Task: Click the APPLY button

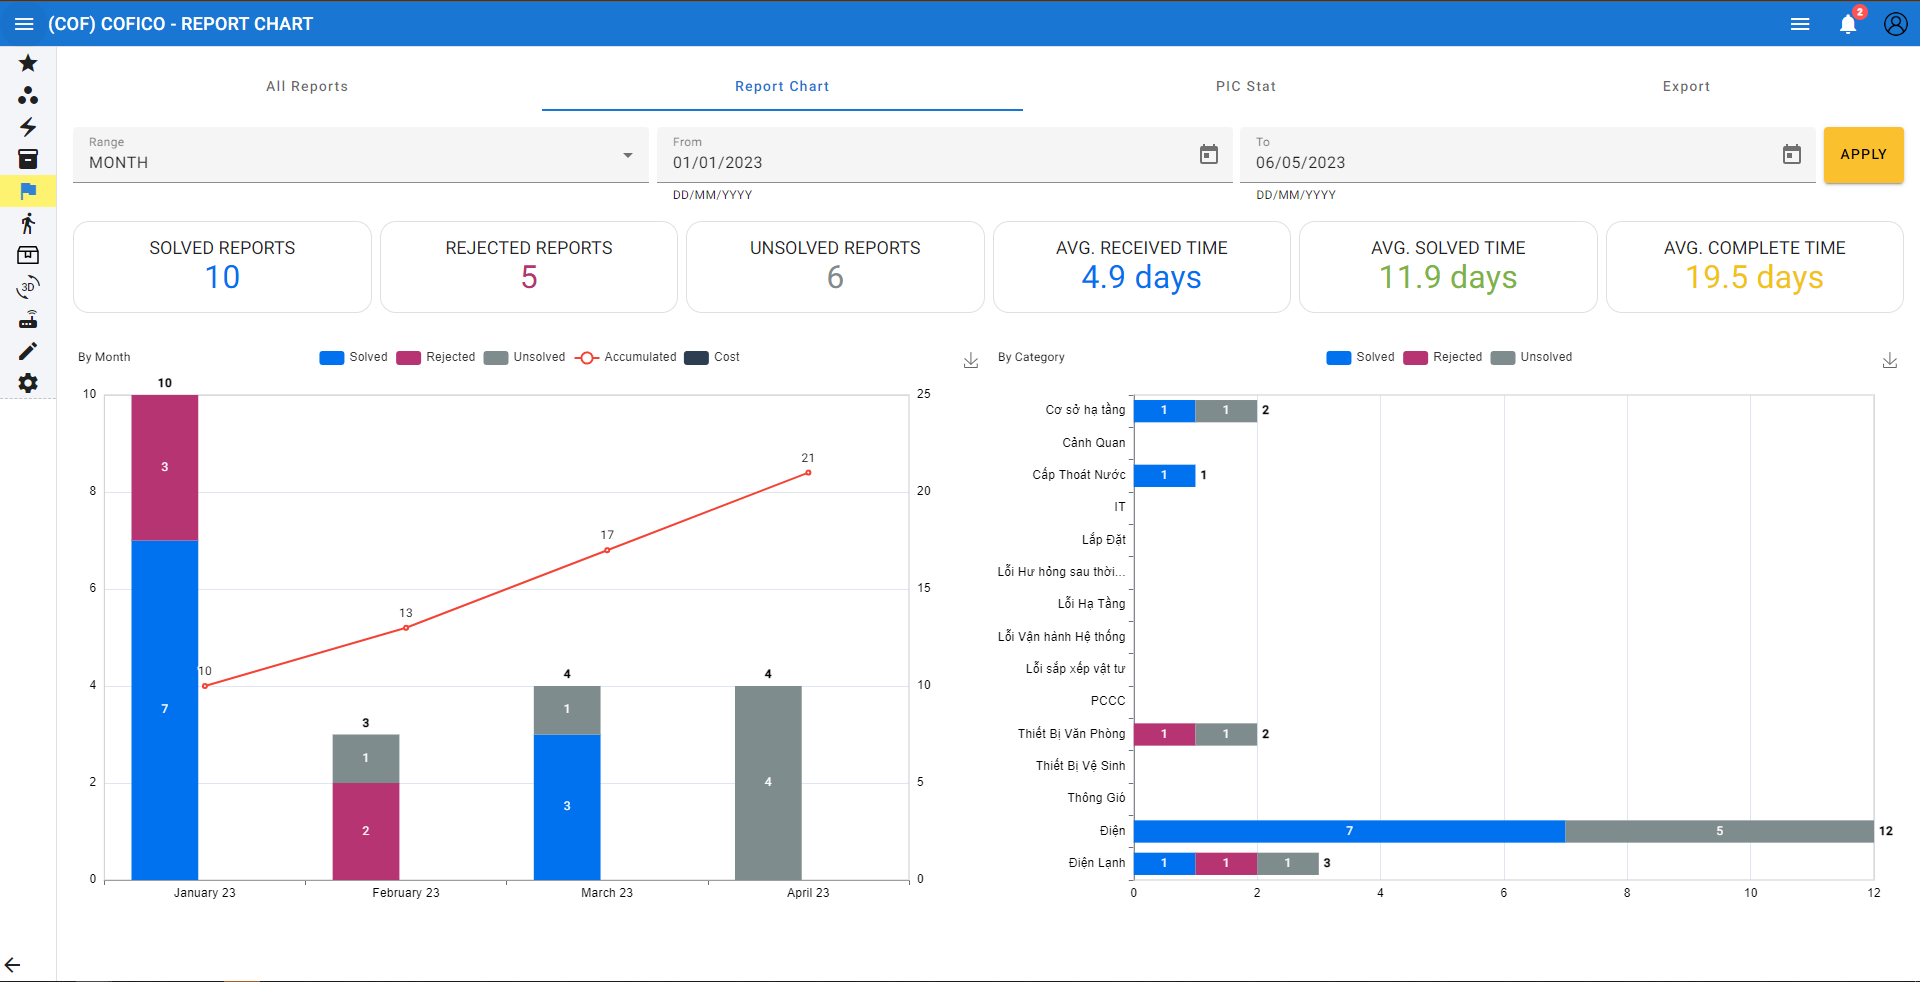Action: pyautogui.click(x=1862, y=155)
